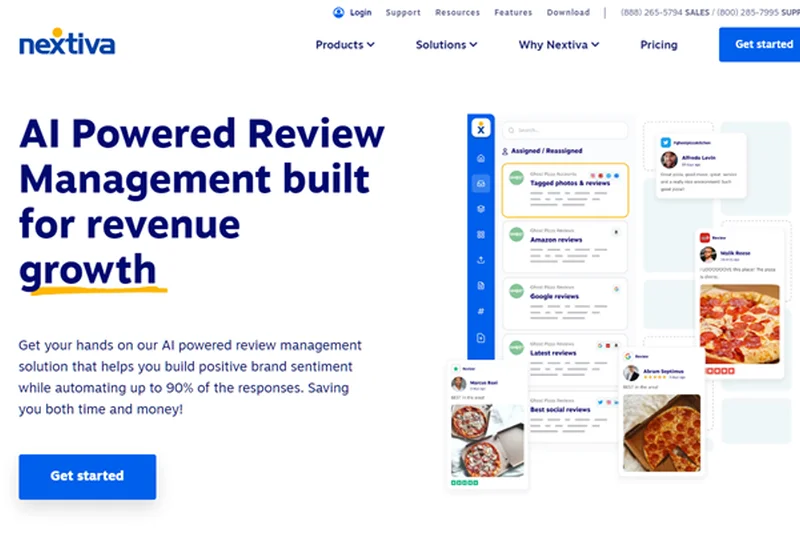Expand the Products dropdown menu
This screenshot has height=533, width=800.
[345, 45]
